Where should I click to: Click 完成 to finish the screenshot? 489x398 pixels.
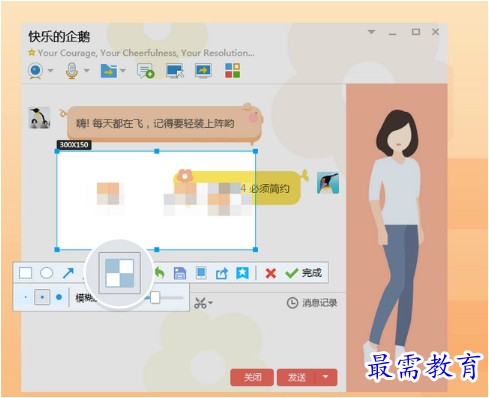[303, 273]
